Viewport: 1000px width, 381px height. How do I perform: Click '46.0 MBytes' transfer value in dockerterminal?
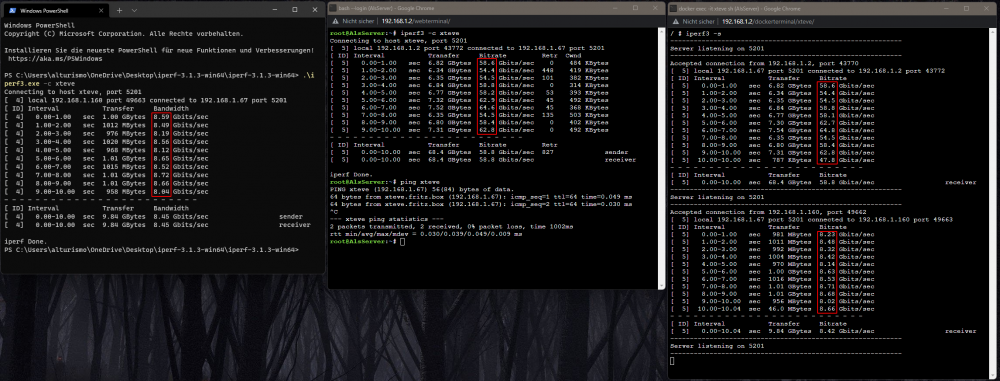tap(791, 308)
